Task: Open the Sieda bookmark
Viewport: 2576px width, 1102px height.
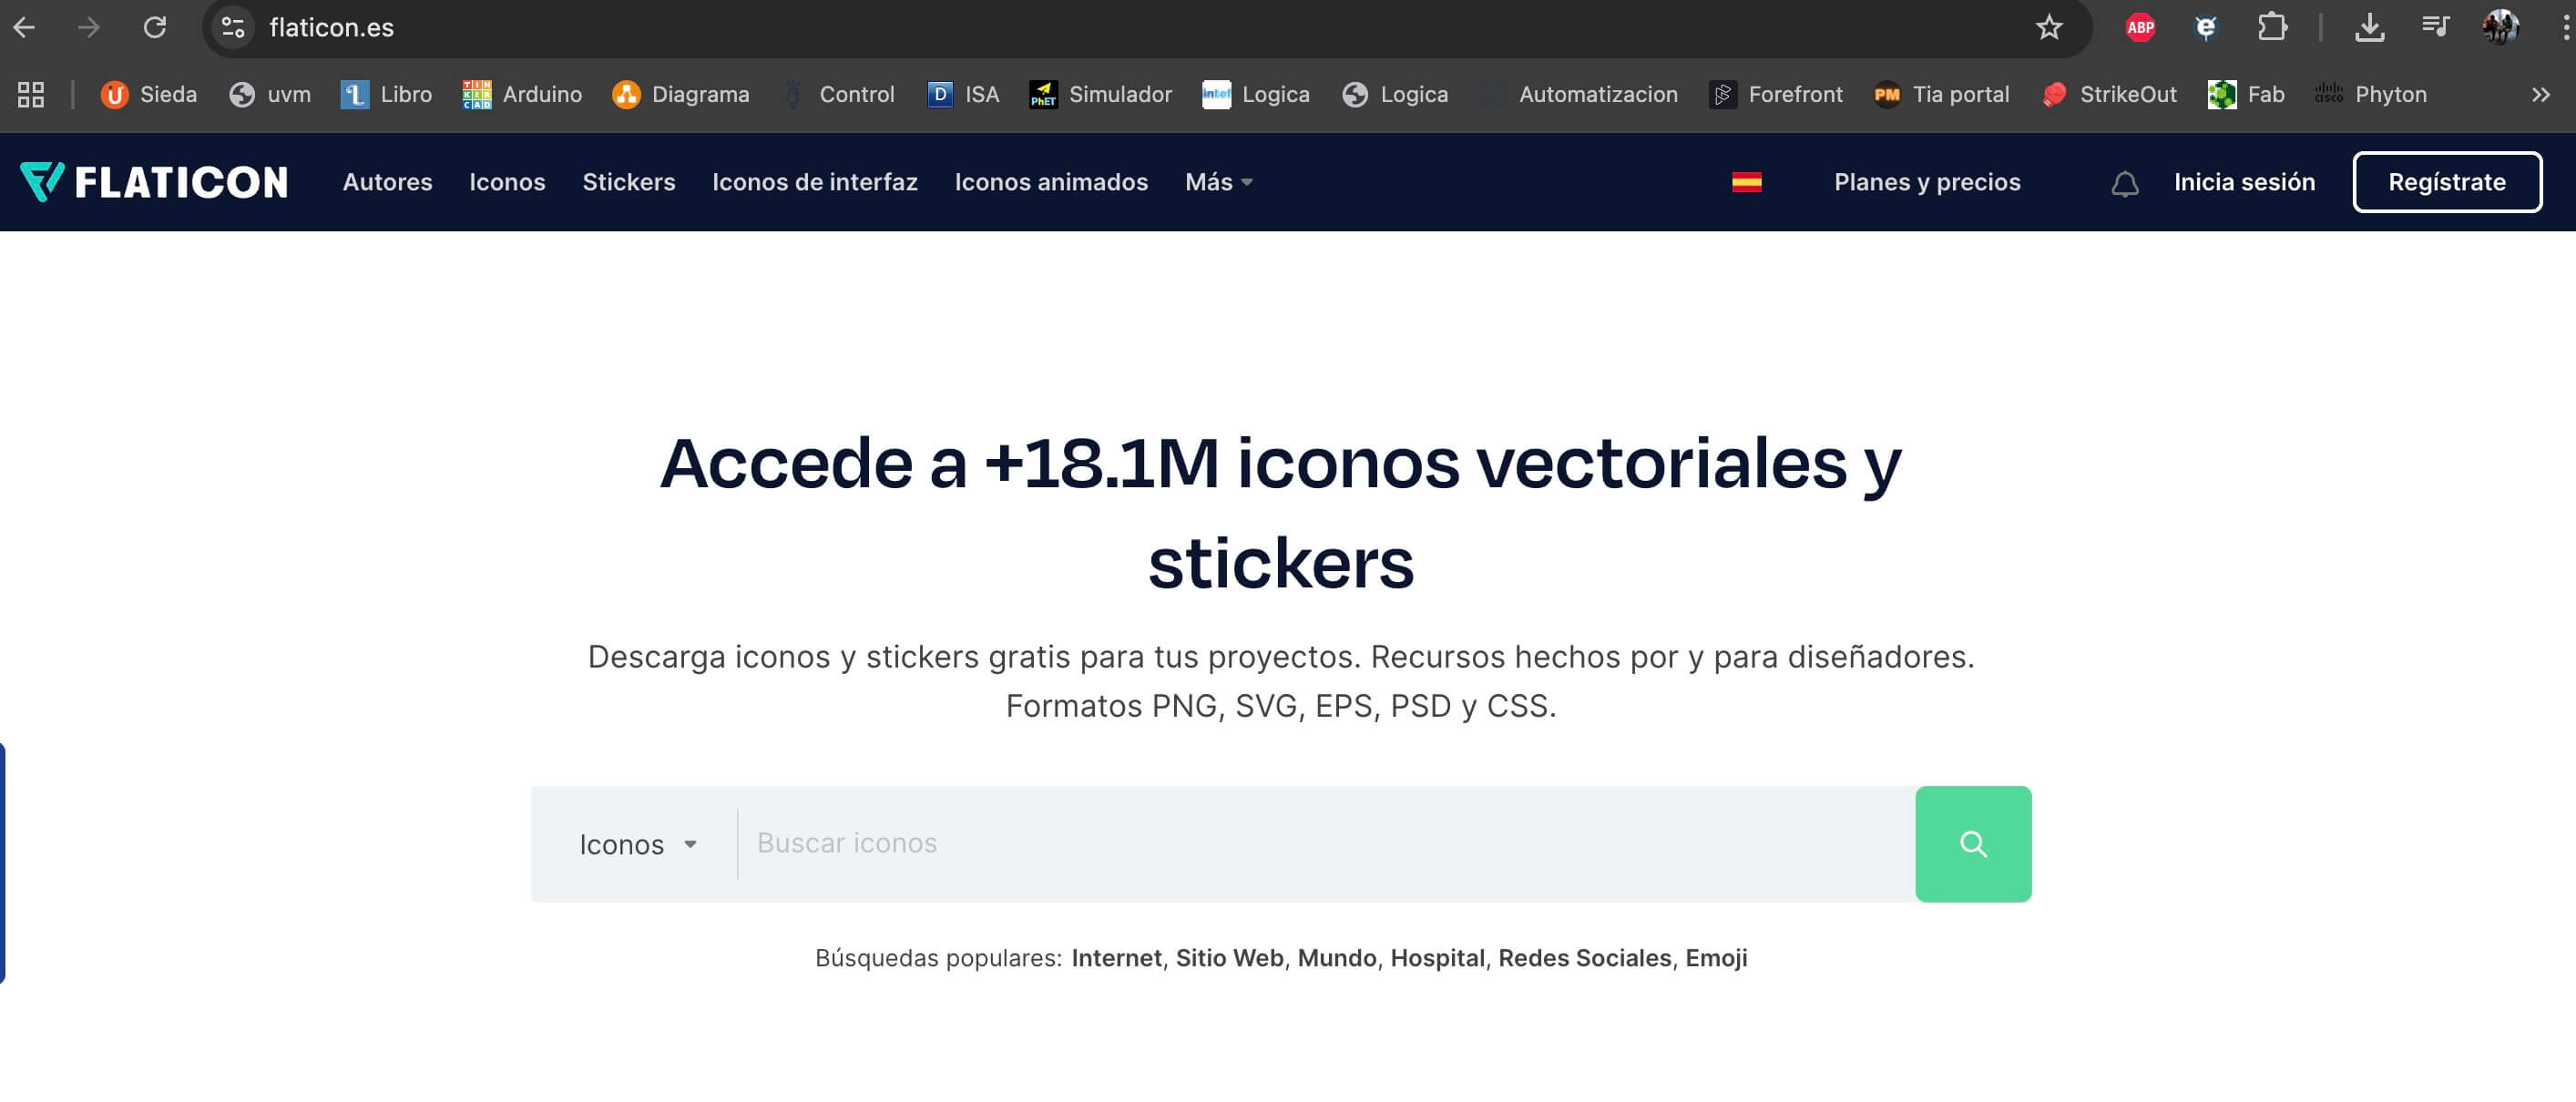Action: pyautogui.click(x=149, y=94)
